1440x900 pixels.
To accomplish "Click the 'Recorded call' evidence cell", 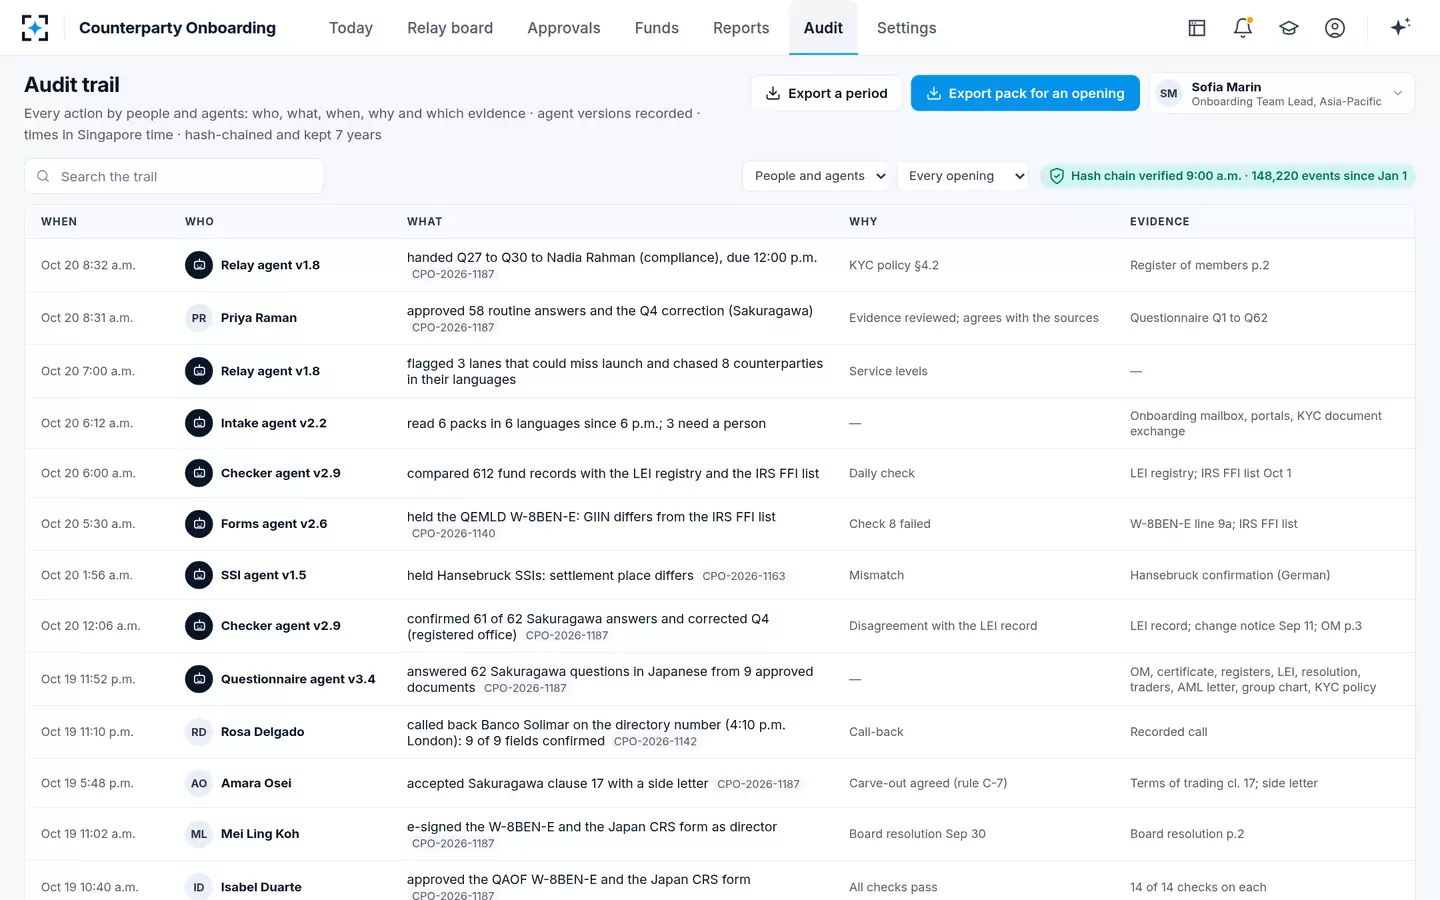I will point(1169,732).
